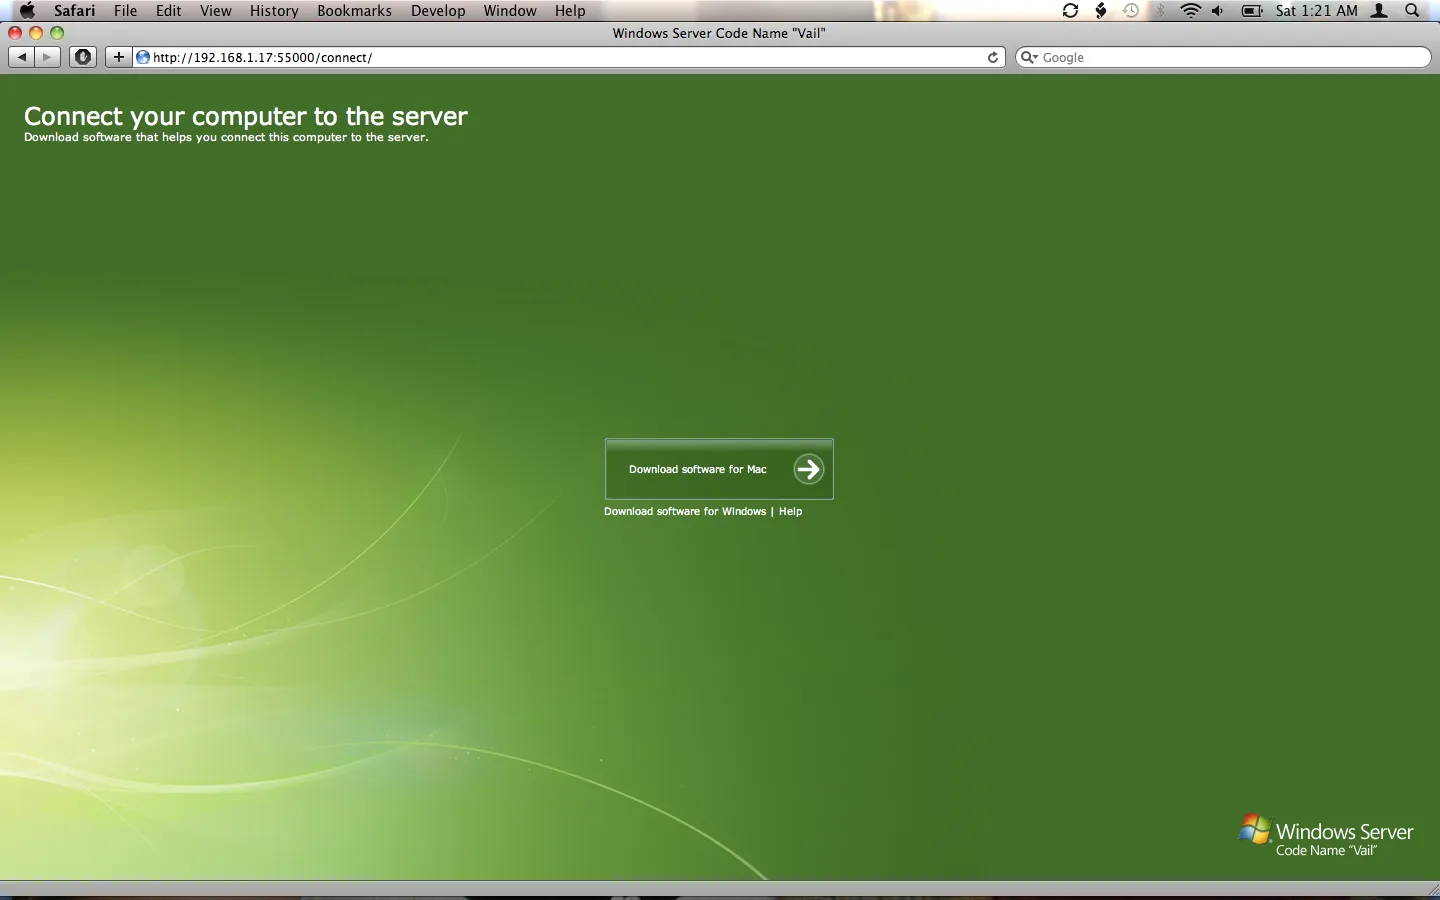
Task: Click the Bluetooth icon in menu bar
Action: click(1160, 10)
